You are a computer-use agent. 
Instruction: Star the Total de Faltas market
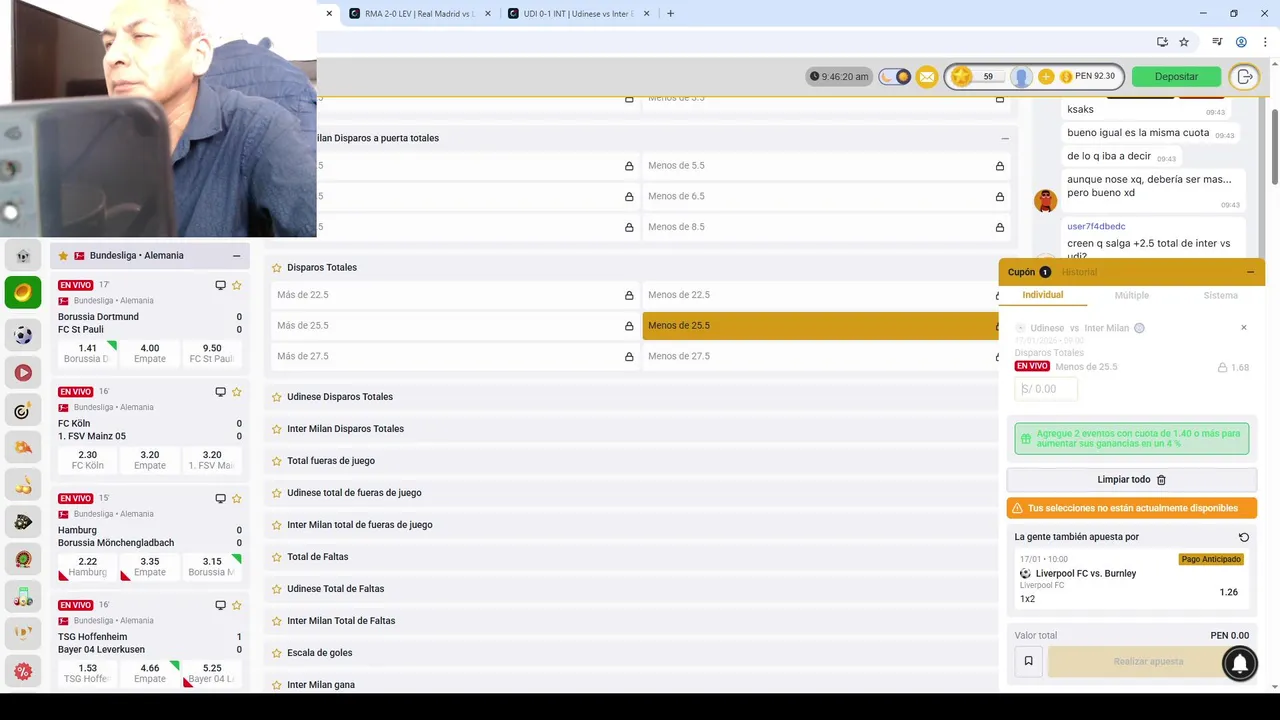[x=277, y=557]
